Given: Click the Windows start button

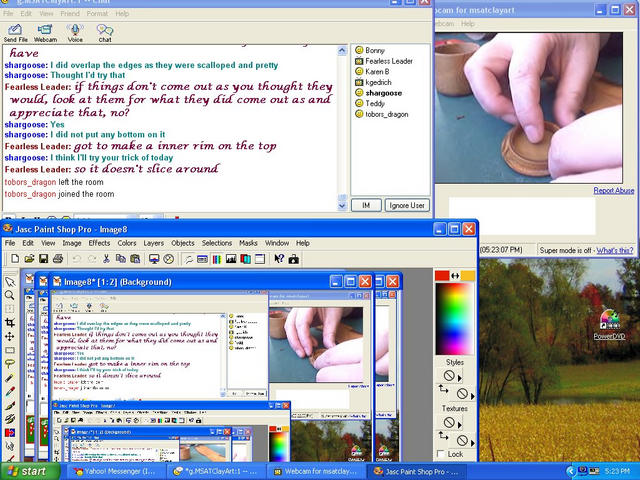Looking at the screenshot, I should (x=29, y=471).
